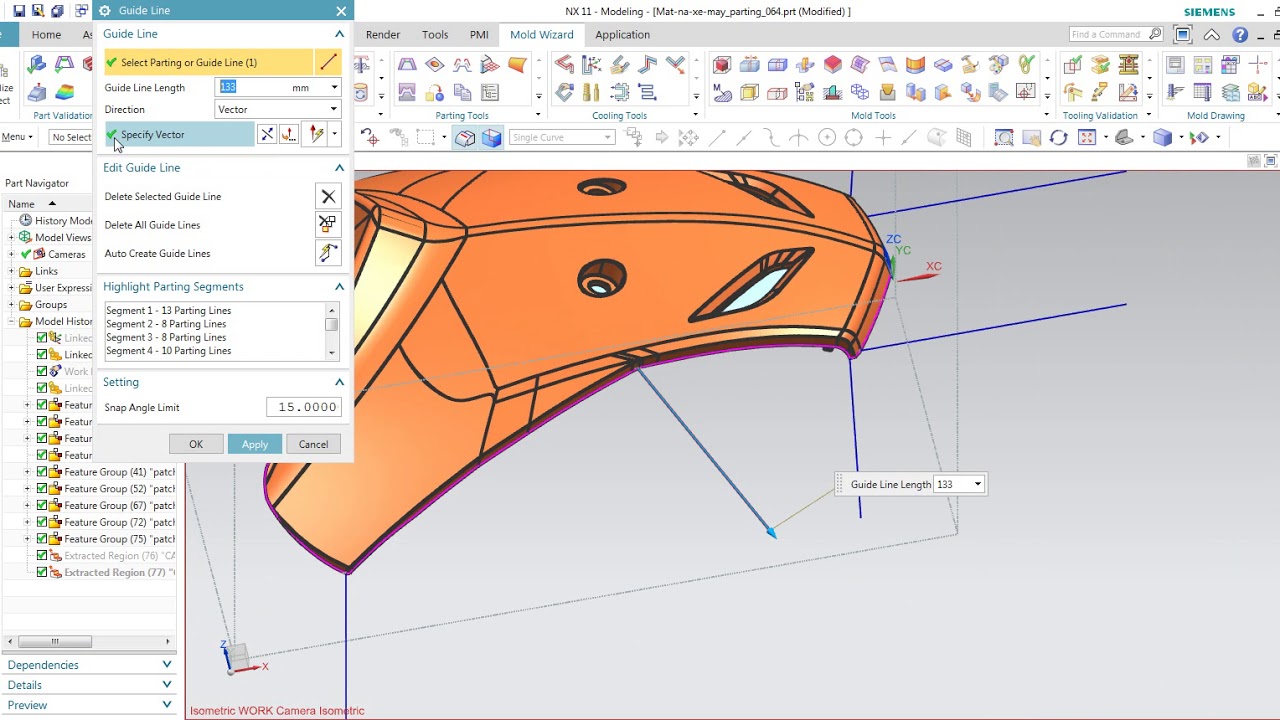Collapse the Guide Line section
1280x720 pixels.
pos(339,34)
